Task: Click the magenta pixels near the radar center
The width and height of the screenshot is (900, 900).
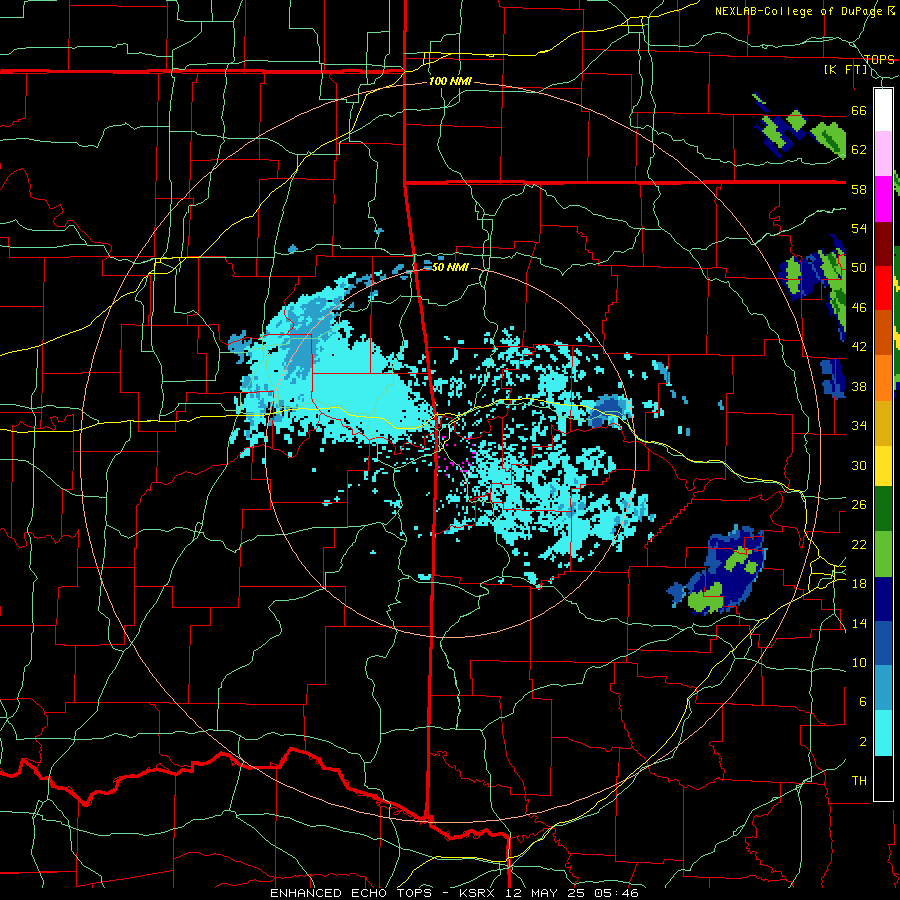Action: point(456,456)
